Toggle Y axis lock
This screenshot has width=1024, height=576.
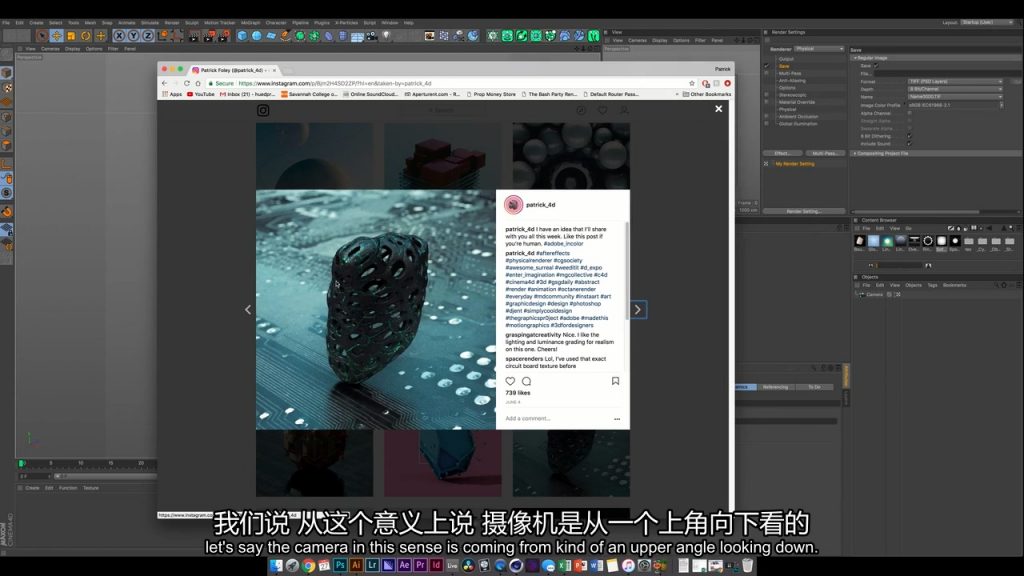click(133, 36)
